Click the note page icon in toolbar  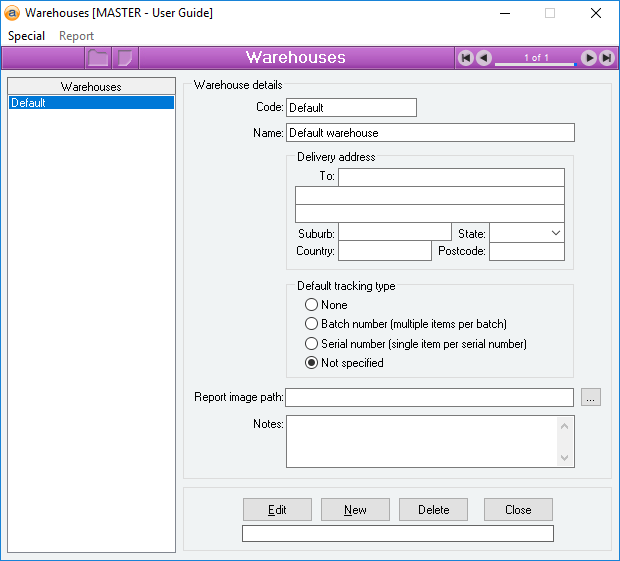[x=125, y=58]
